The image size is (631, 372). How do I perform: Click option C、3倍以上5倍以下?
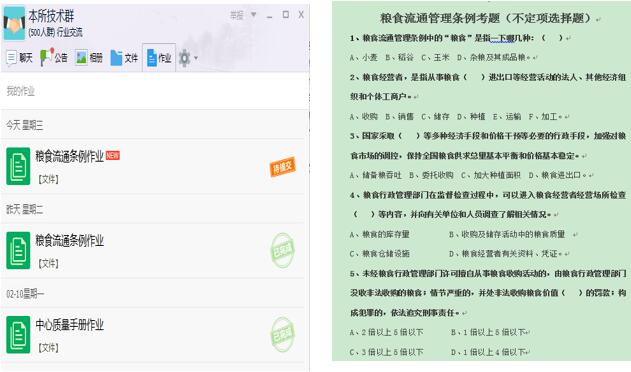[x=386, y=352]
